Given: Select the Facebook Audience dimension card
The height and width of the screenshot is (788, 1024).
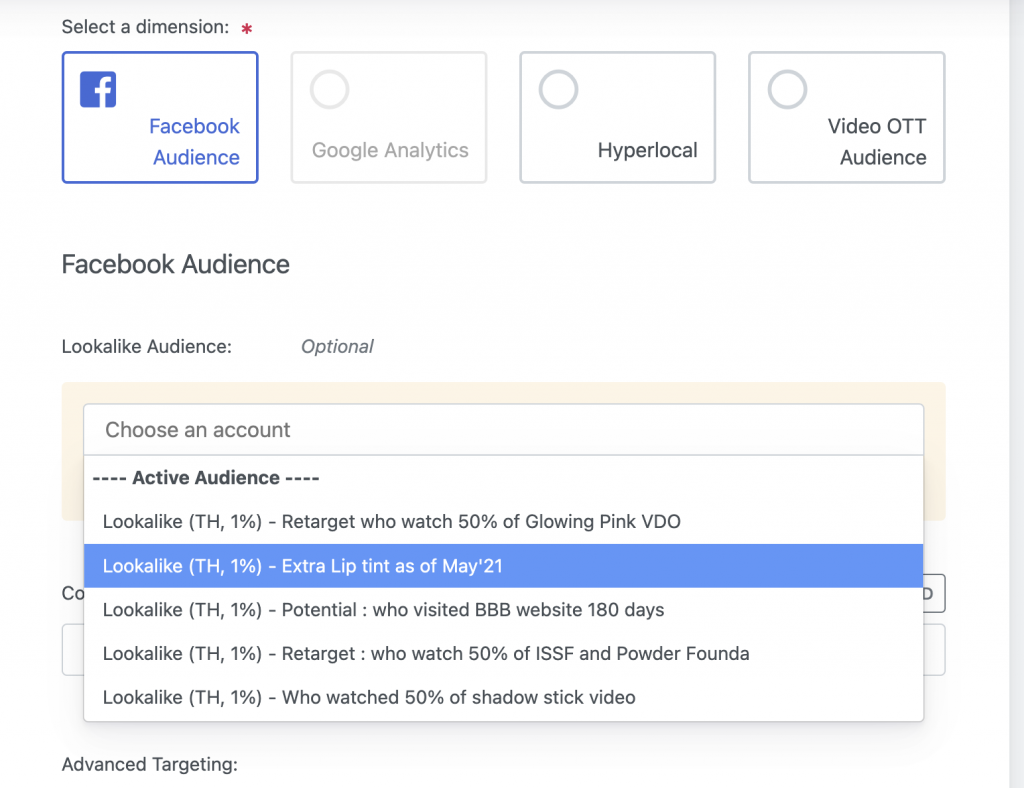Looking at the screenshot, I should 160,118.
